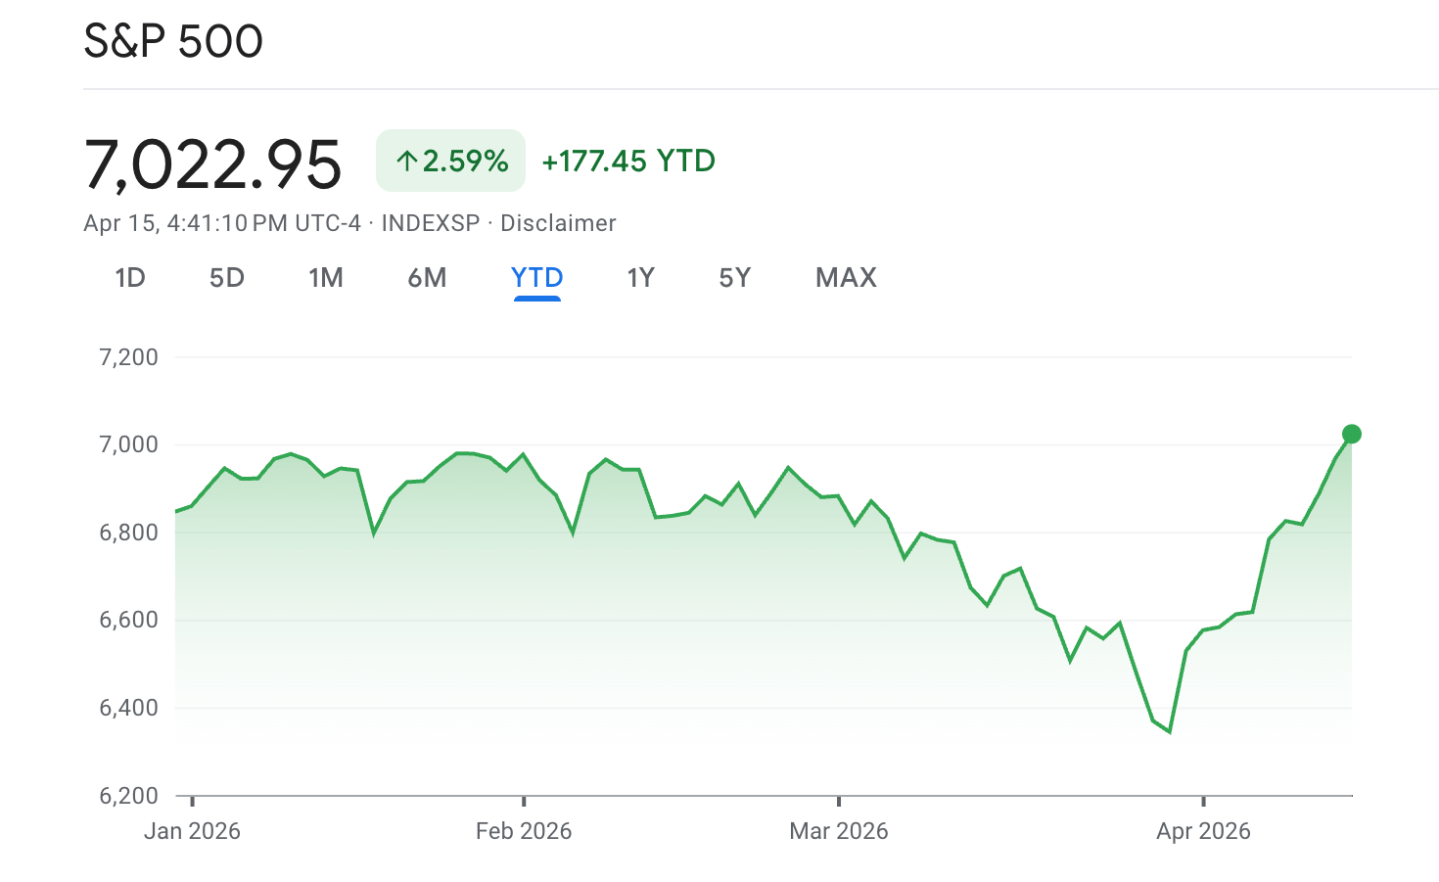Click the green up arrow icon
The width and height of the screenshot is (1439, 882).
pyautogui.click(x=406, y=161)
